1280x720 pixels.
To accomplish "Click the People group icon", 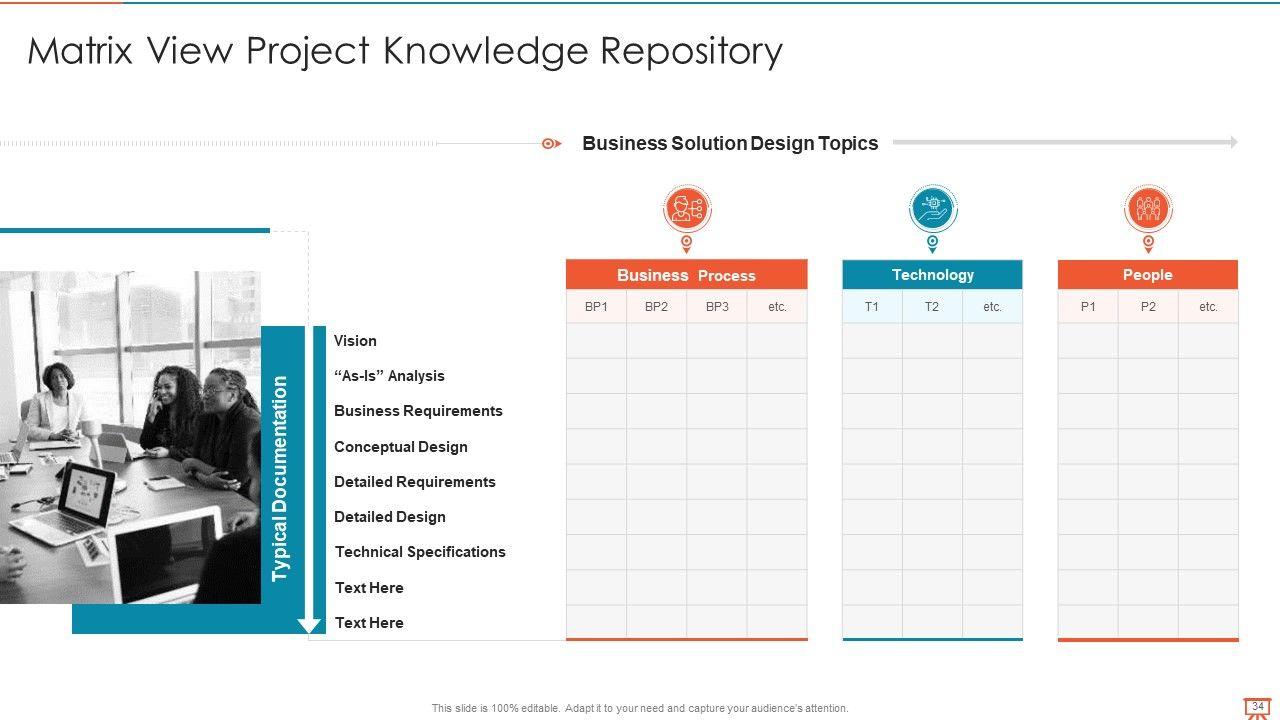I will tap(1148, 209).
